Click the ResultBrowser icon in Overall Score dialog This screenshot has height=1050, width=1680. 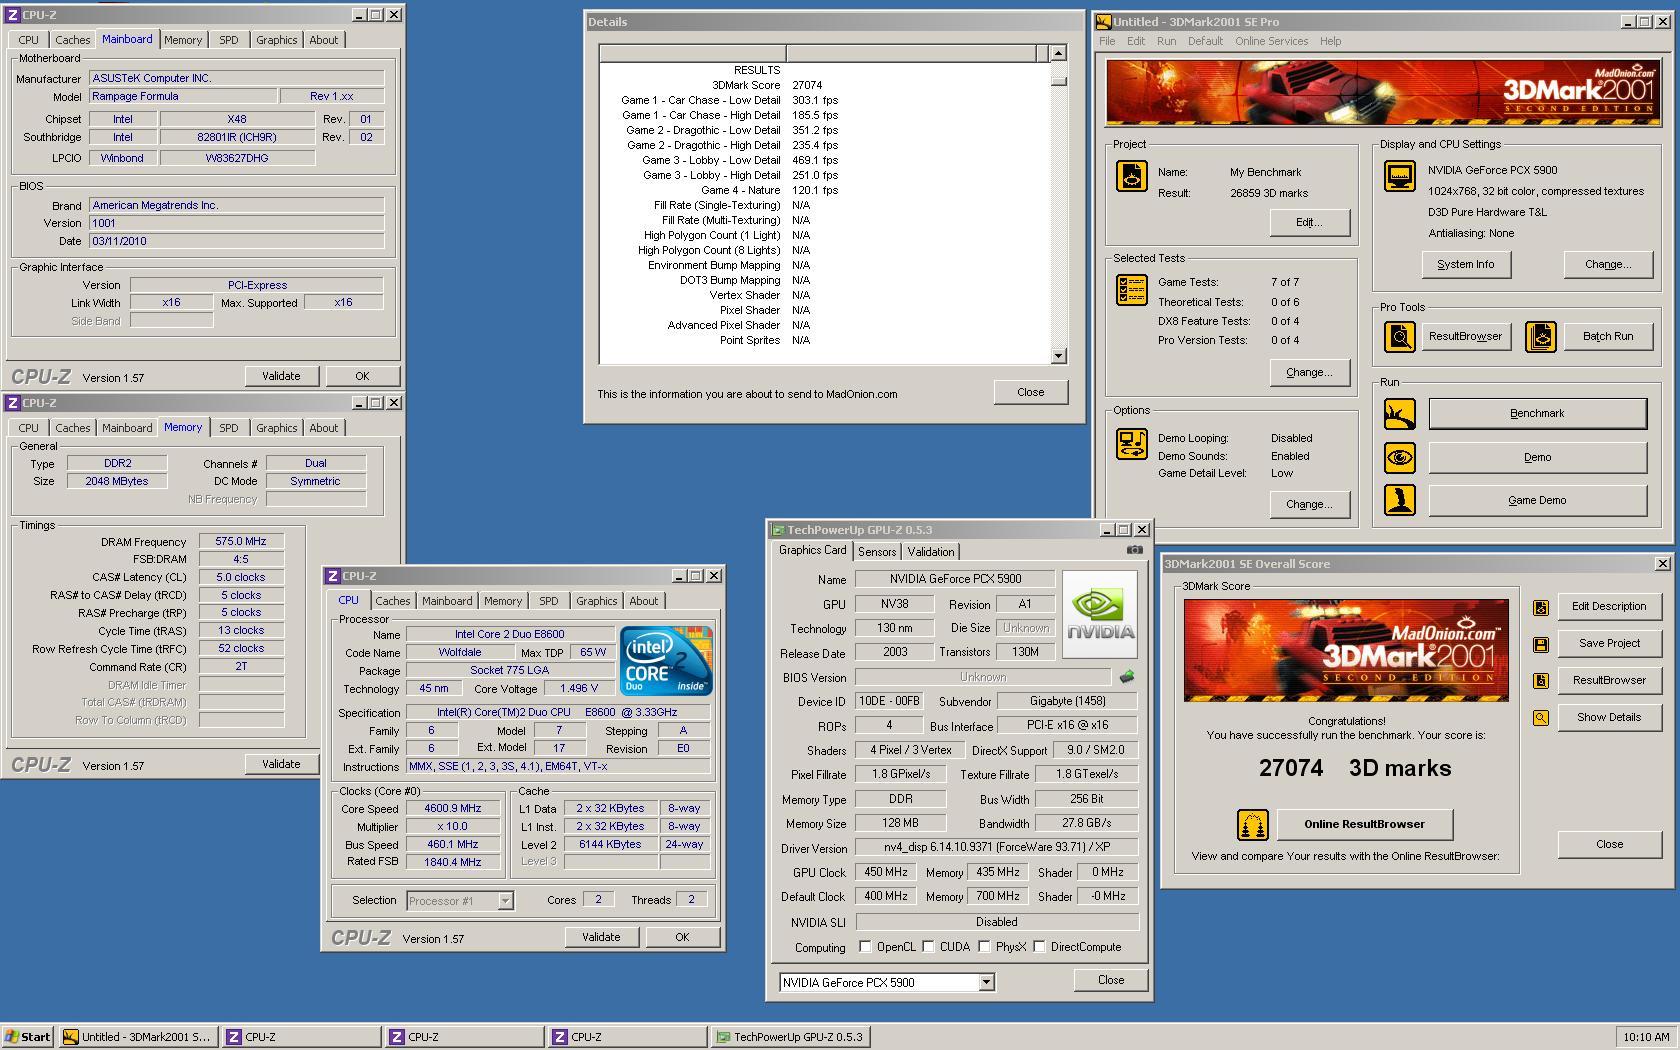pos(1540,681)
